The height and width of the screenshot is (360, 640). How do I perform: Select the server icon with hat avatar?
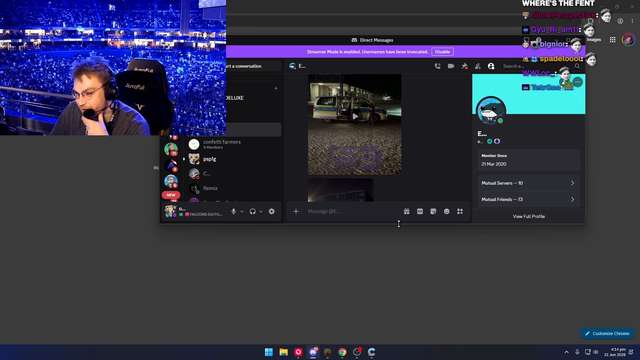coord(171,181)
